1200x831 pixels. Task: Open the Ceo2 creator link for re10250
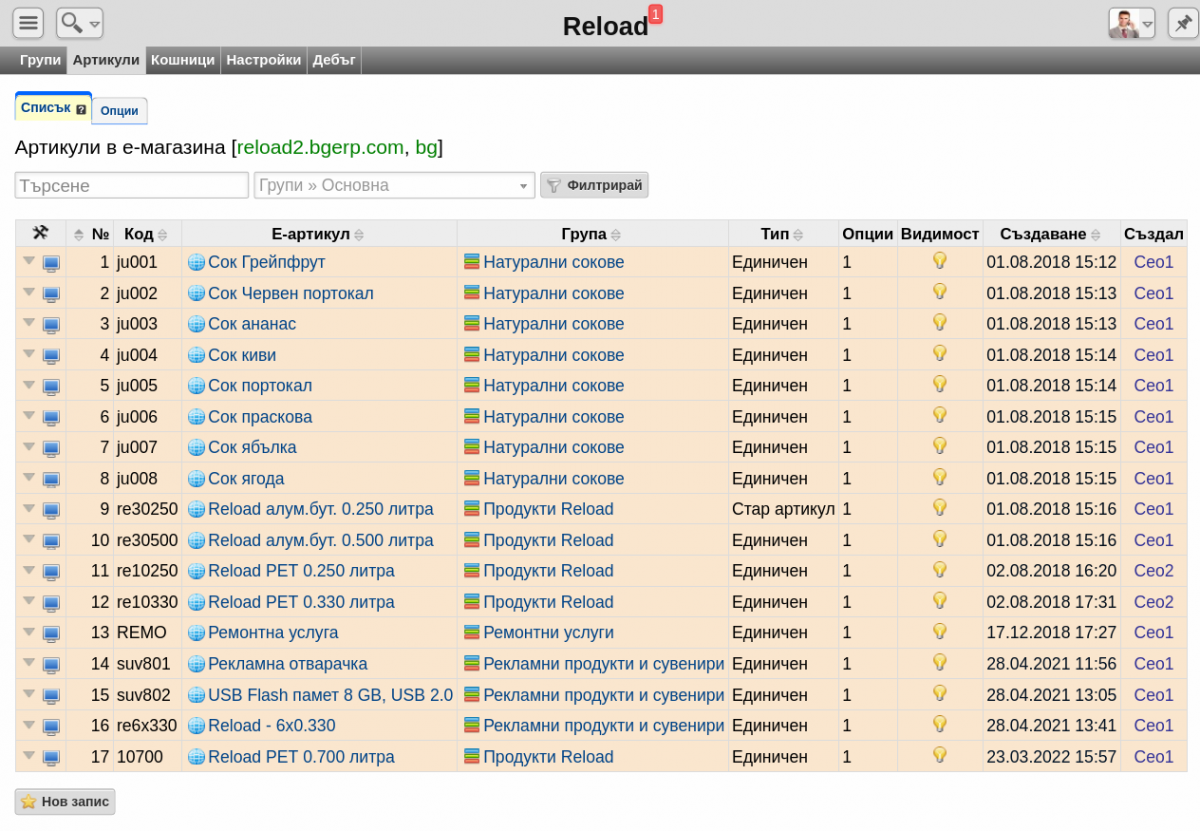click(1154, 571)
